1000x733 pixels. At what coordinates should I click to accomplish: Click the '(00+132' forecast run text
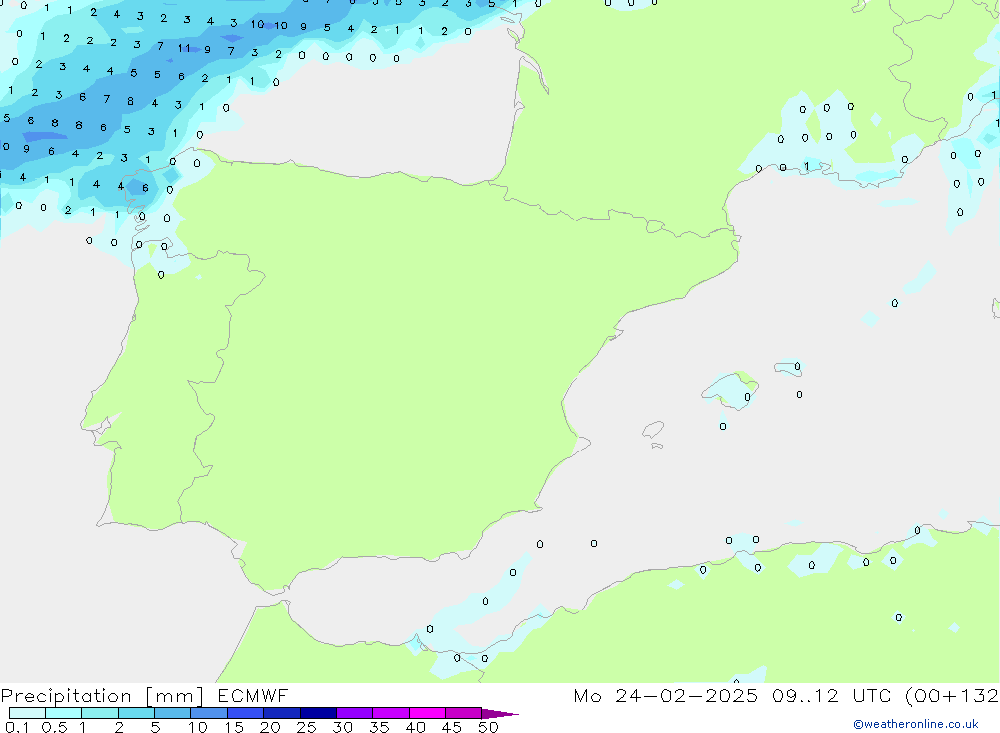point(951,695)
